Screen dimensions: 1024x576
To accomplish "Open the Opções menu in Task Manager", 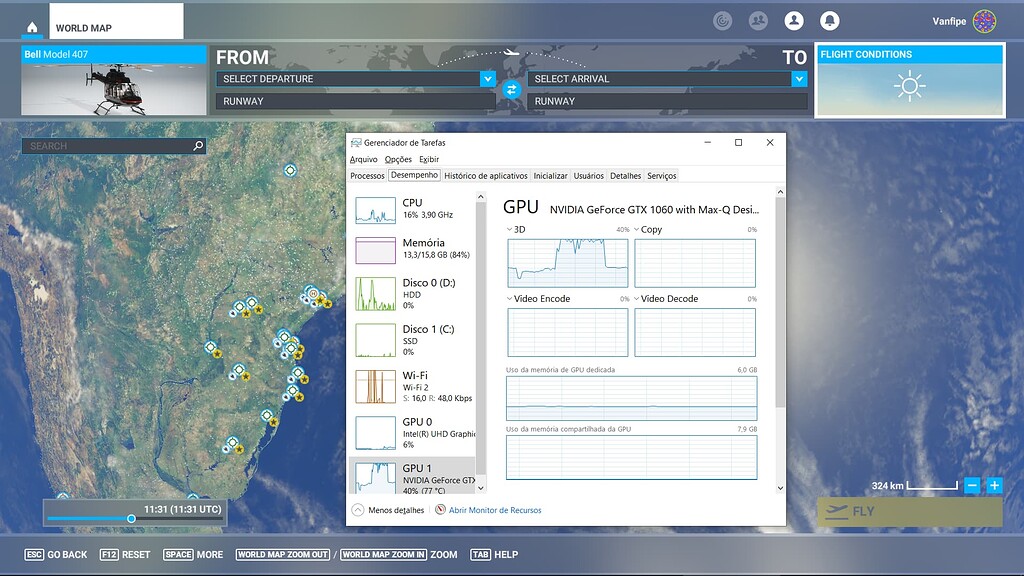I will 398,158.
